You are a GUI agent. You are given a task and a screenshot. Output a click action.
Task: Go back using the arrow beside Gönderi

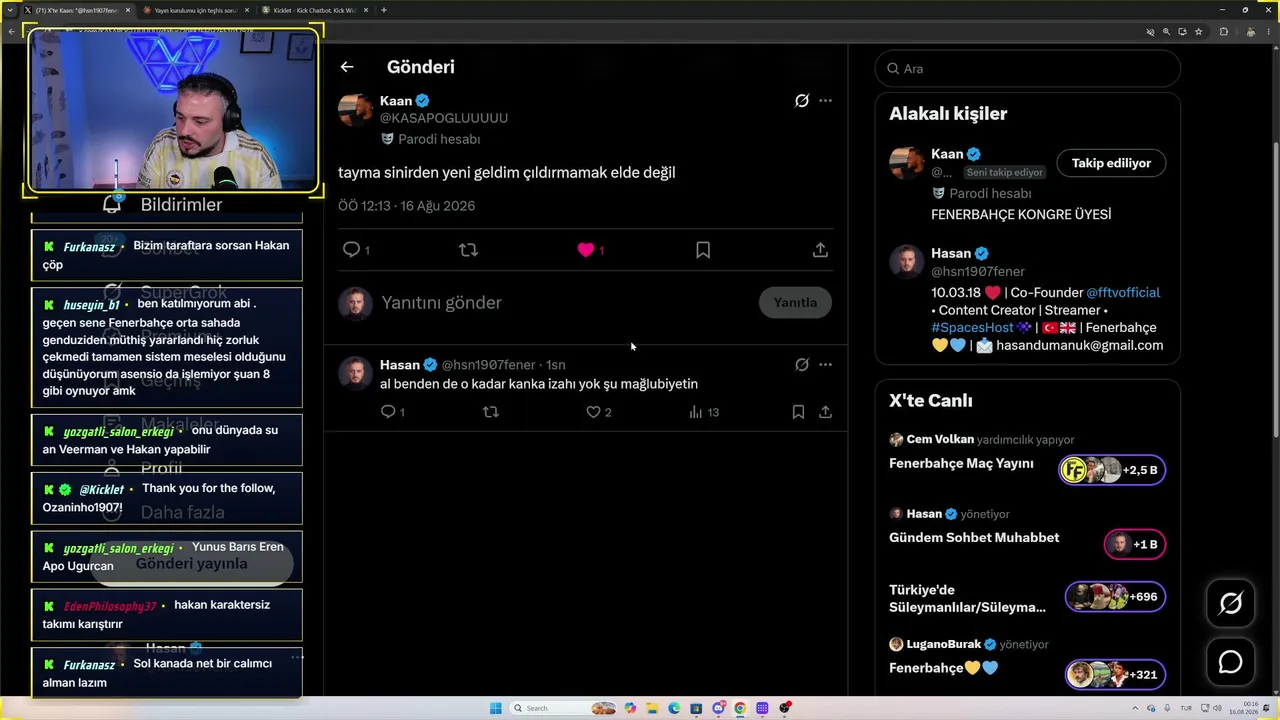[347, 67]
